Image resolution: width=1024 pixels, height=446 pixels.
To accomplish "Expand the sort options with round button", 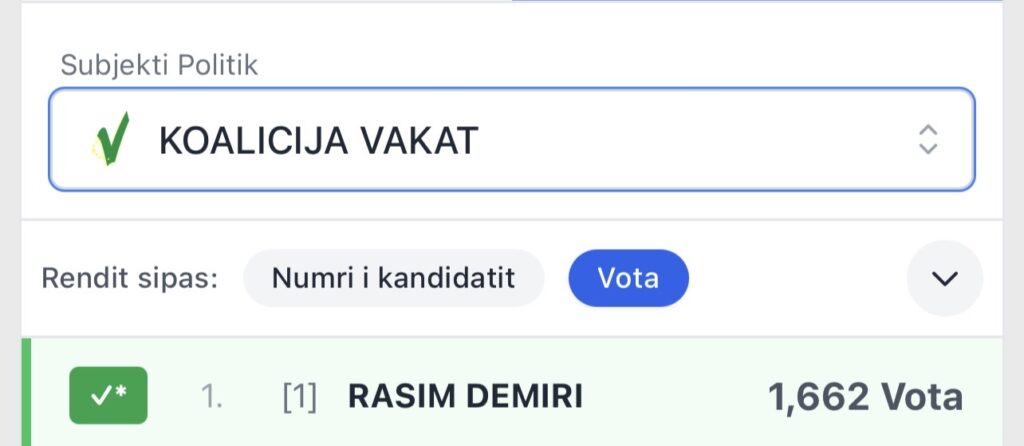I will [944, 278].
